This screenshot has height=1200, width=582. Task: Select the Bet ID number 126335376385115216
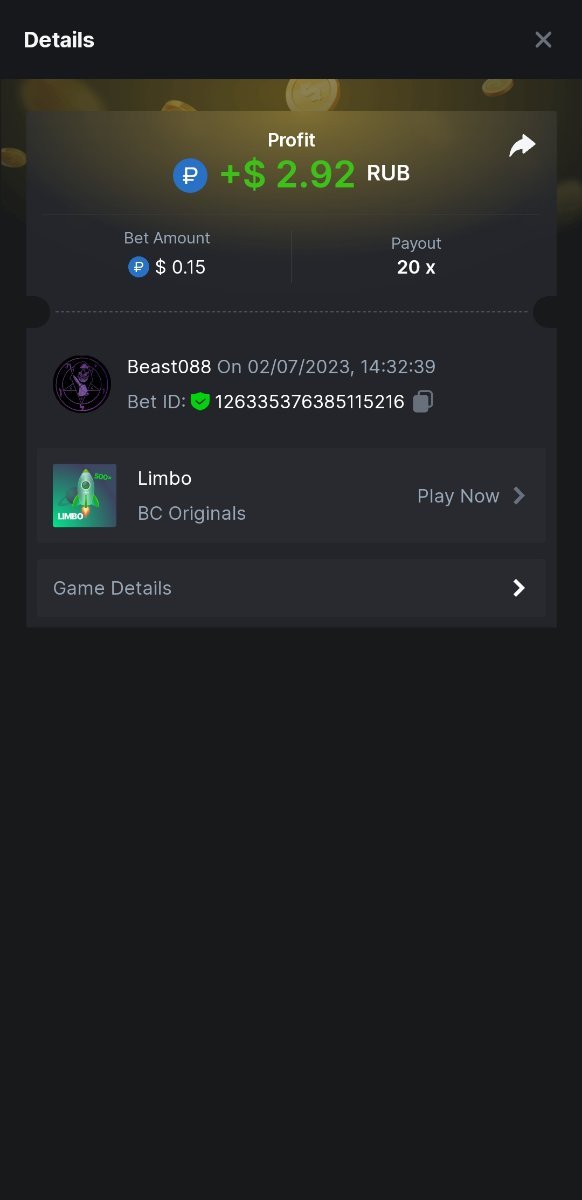point(309,402)
